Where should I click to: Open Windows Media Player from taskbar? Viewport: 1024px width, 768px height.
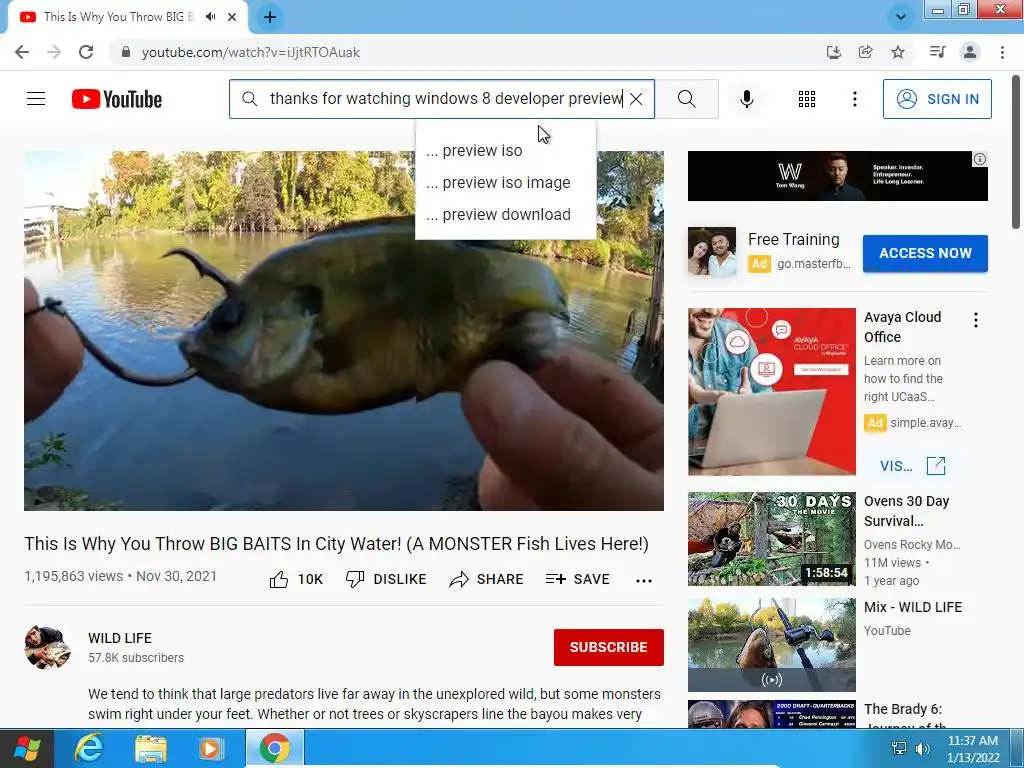tap(210, 748)
